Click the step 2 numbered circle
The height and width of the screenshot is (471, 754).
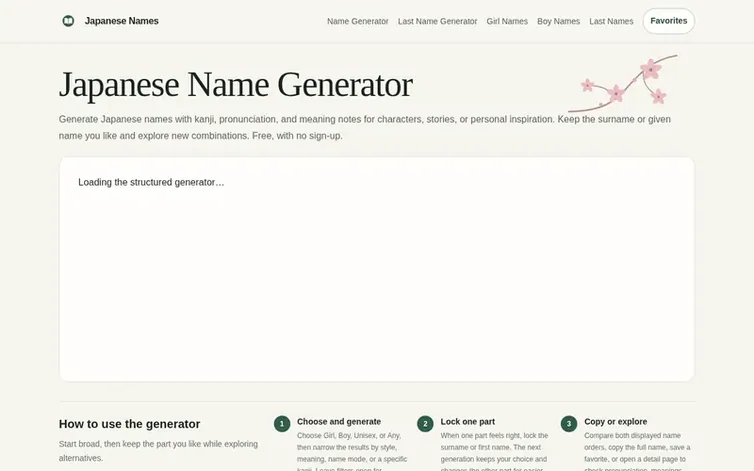[x=425, y=424]
